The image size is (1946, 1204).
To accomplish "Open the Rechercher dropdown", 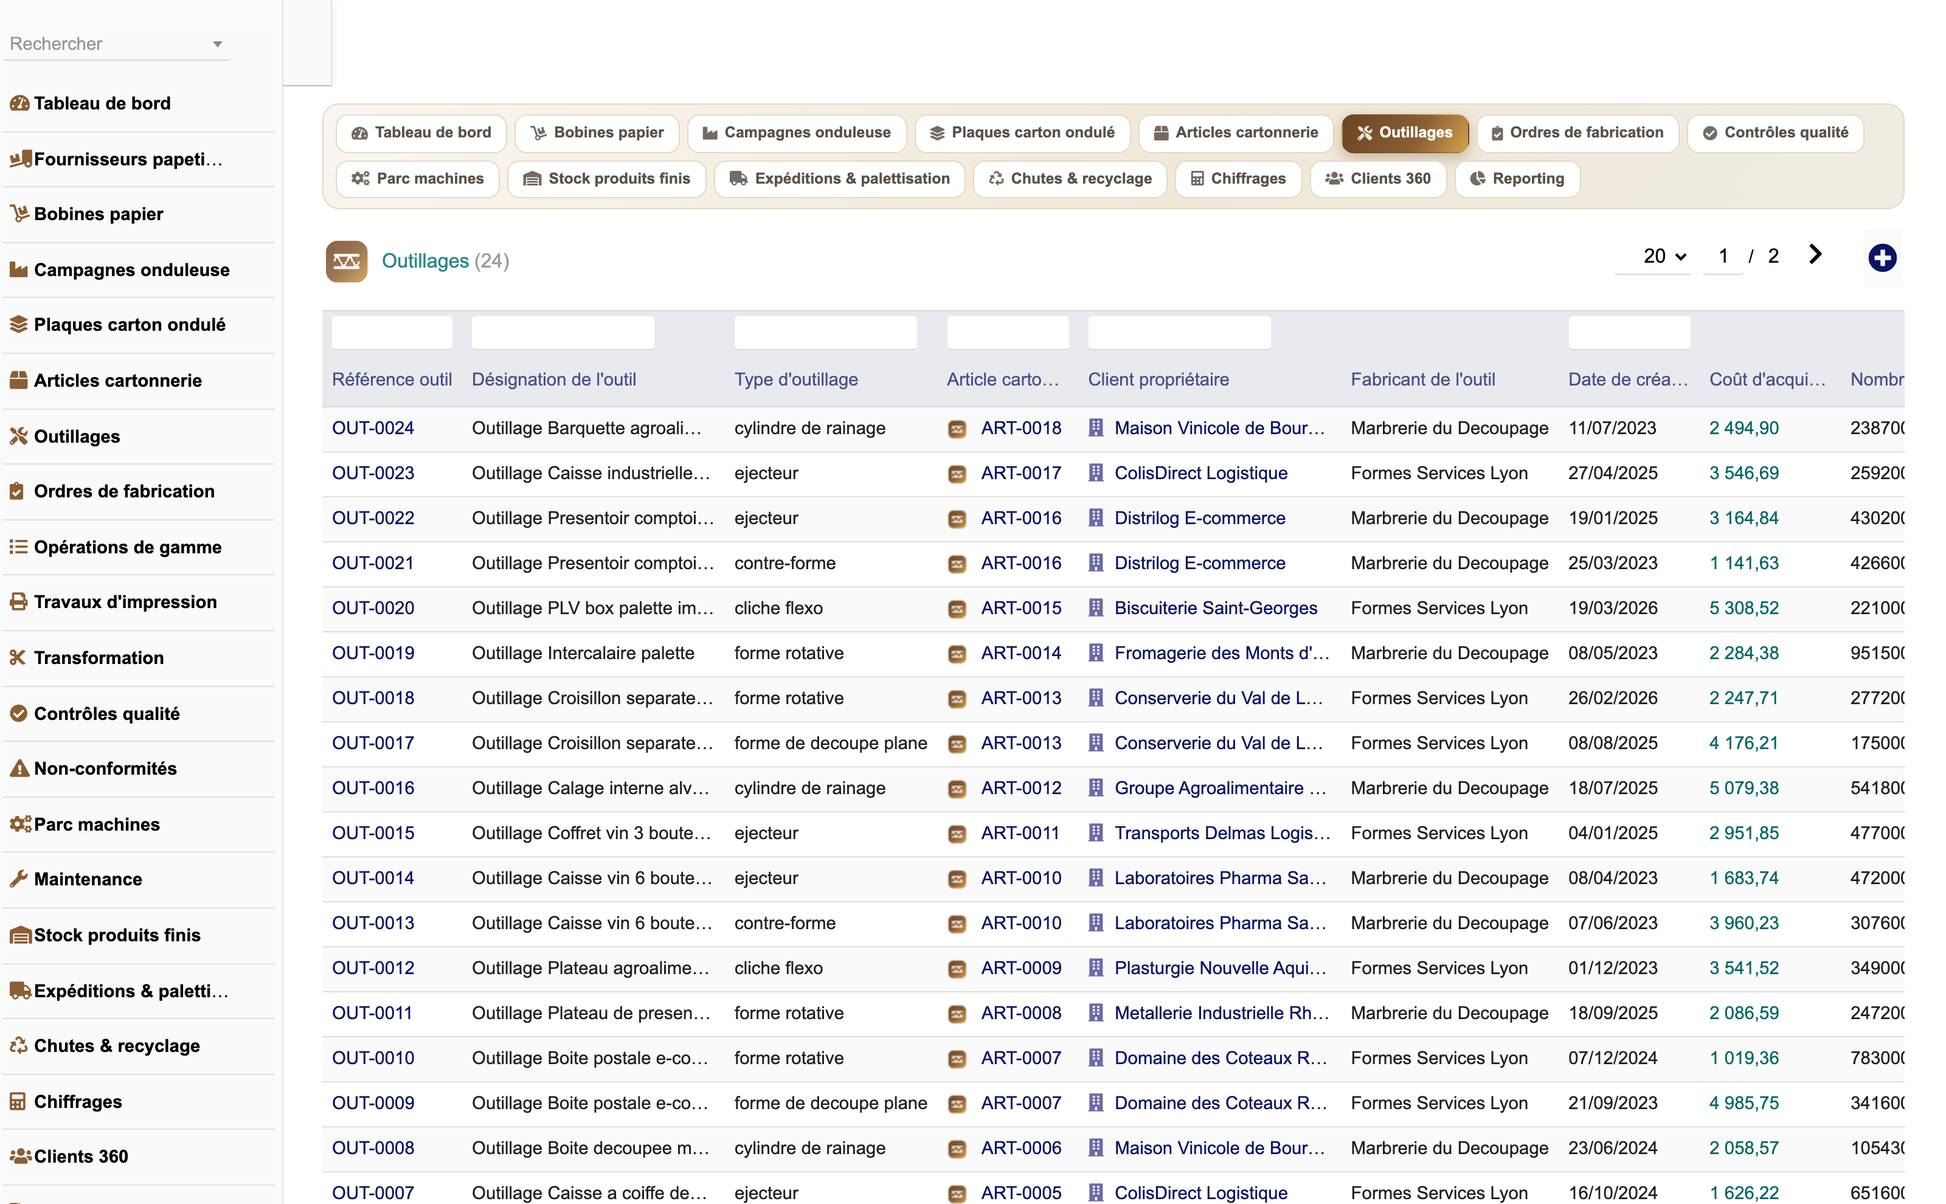I will 116,44.
